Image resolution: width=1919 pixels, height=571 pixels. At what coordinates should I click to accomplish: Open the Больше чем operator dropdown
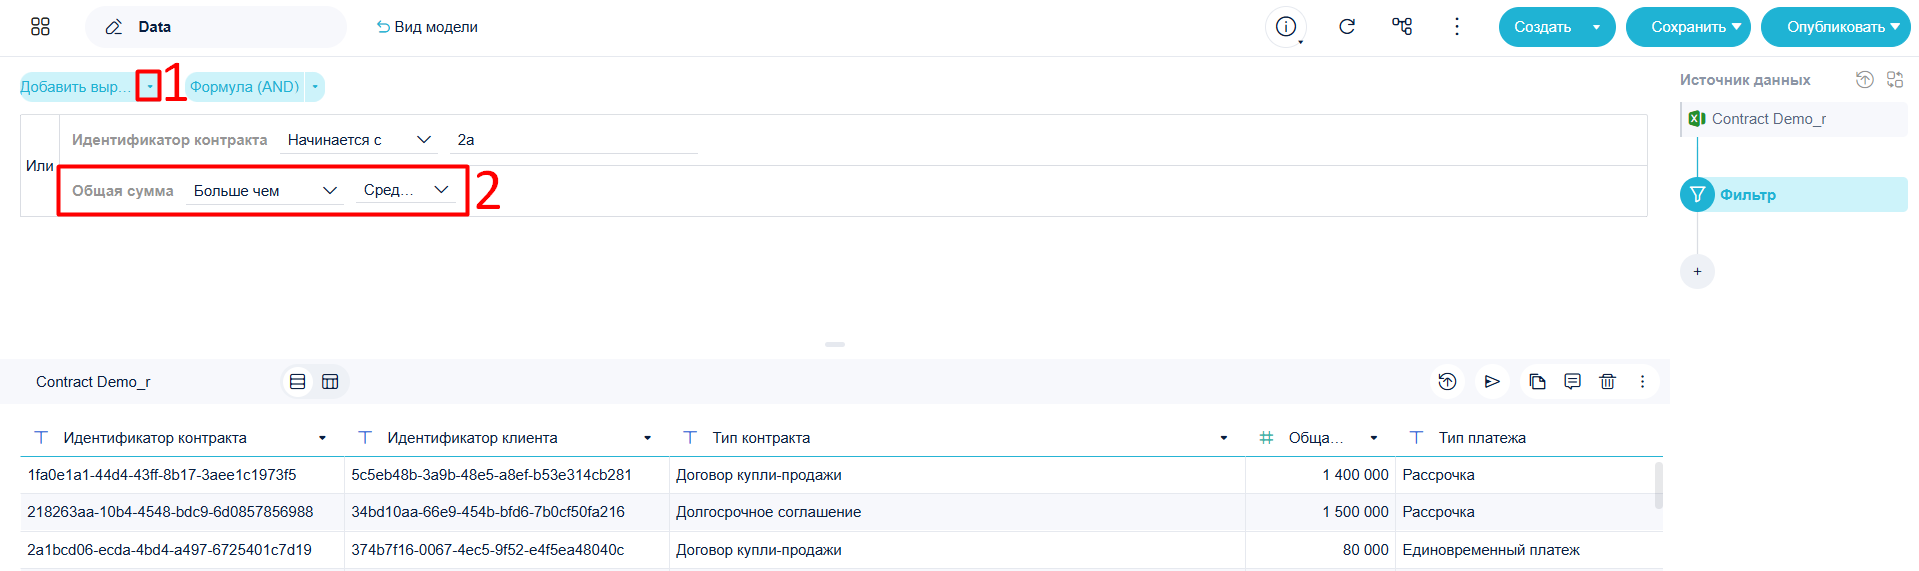(x=265, y=191)
